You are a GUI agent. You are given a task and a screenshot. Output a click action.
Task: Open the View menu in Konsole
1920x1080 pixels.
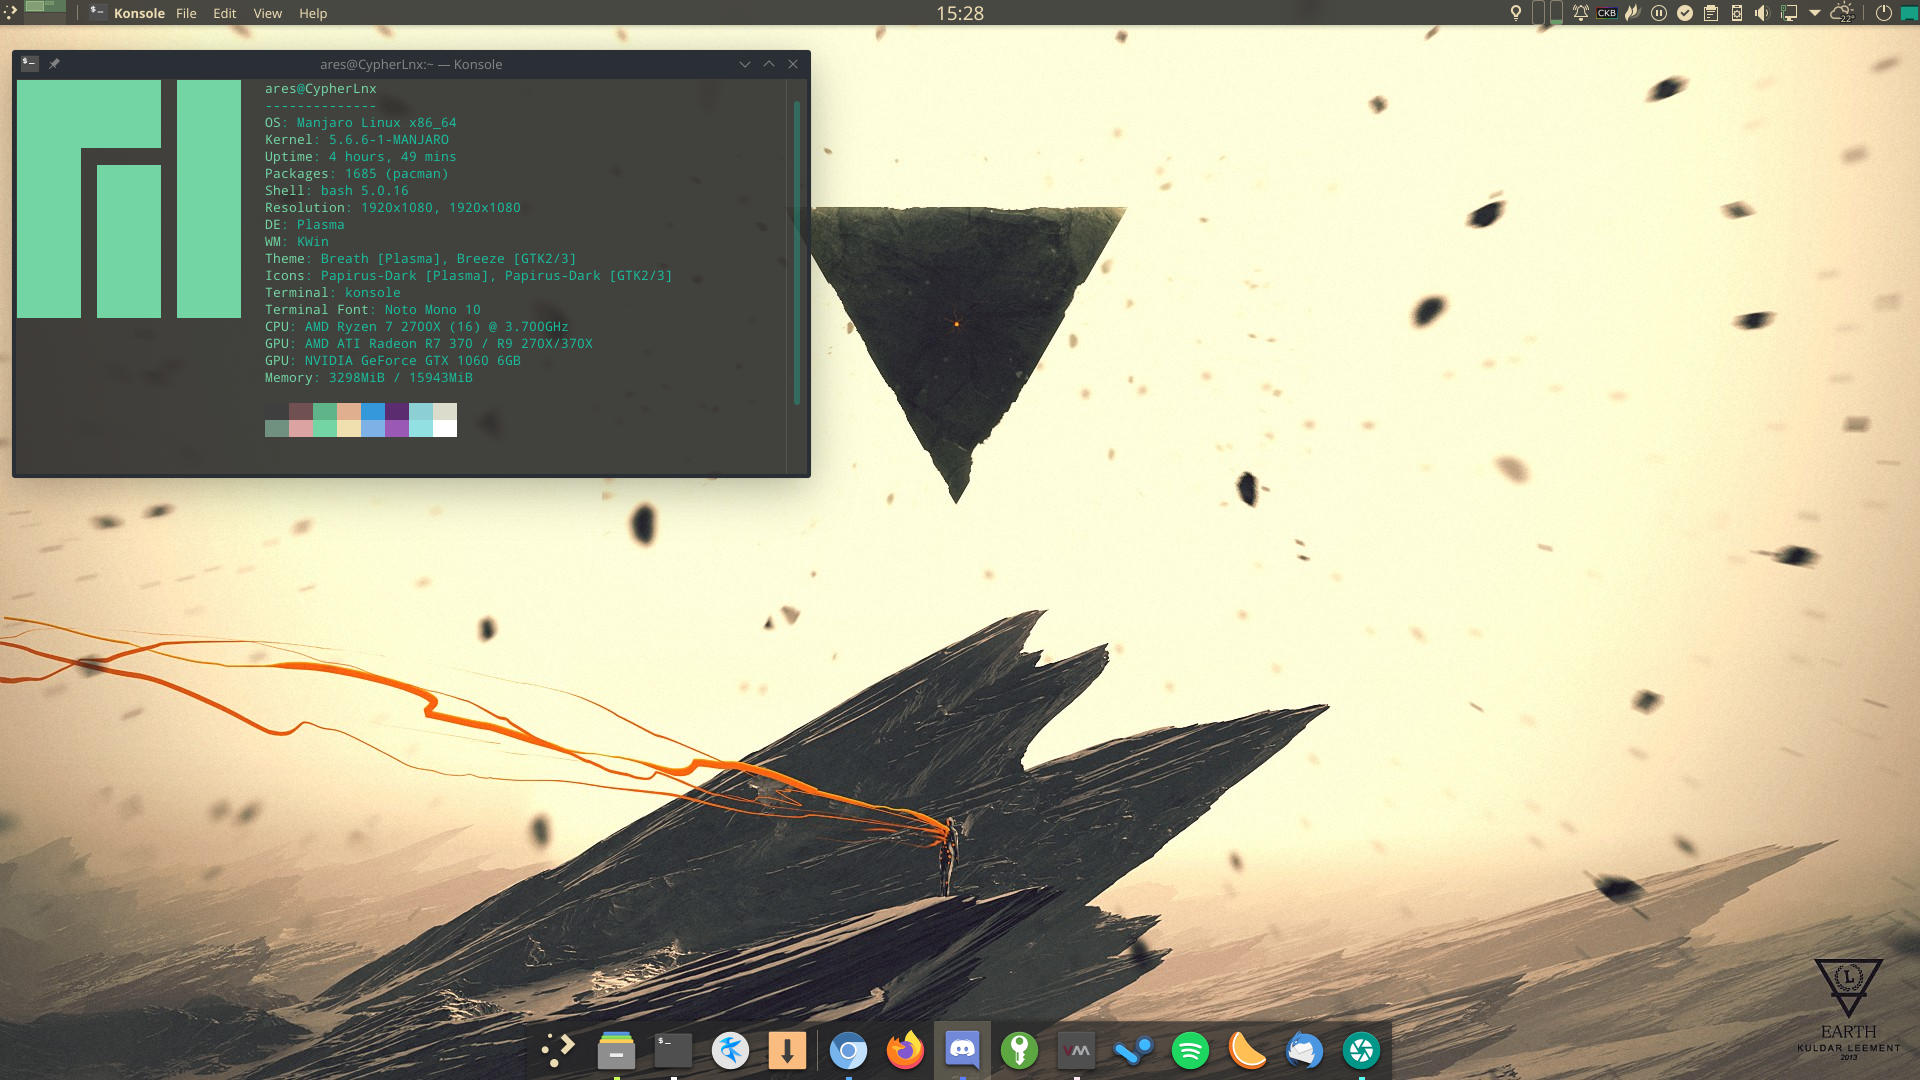267,13
